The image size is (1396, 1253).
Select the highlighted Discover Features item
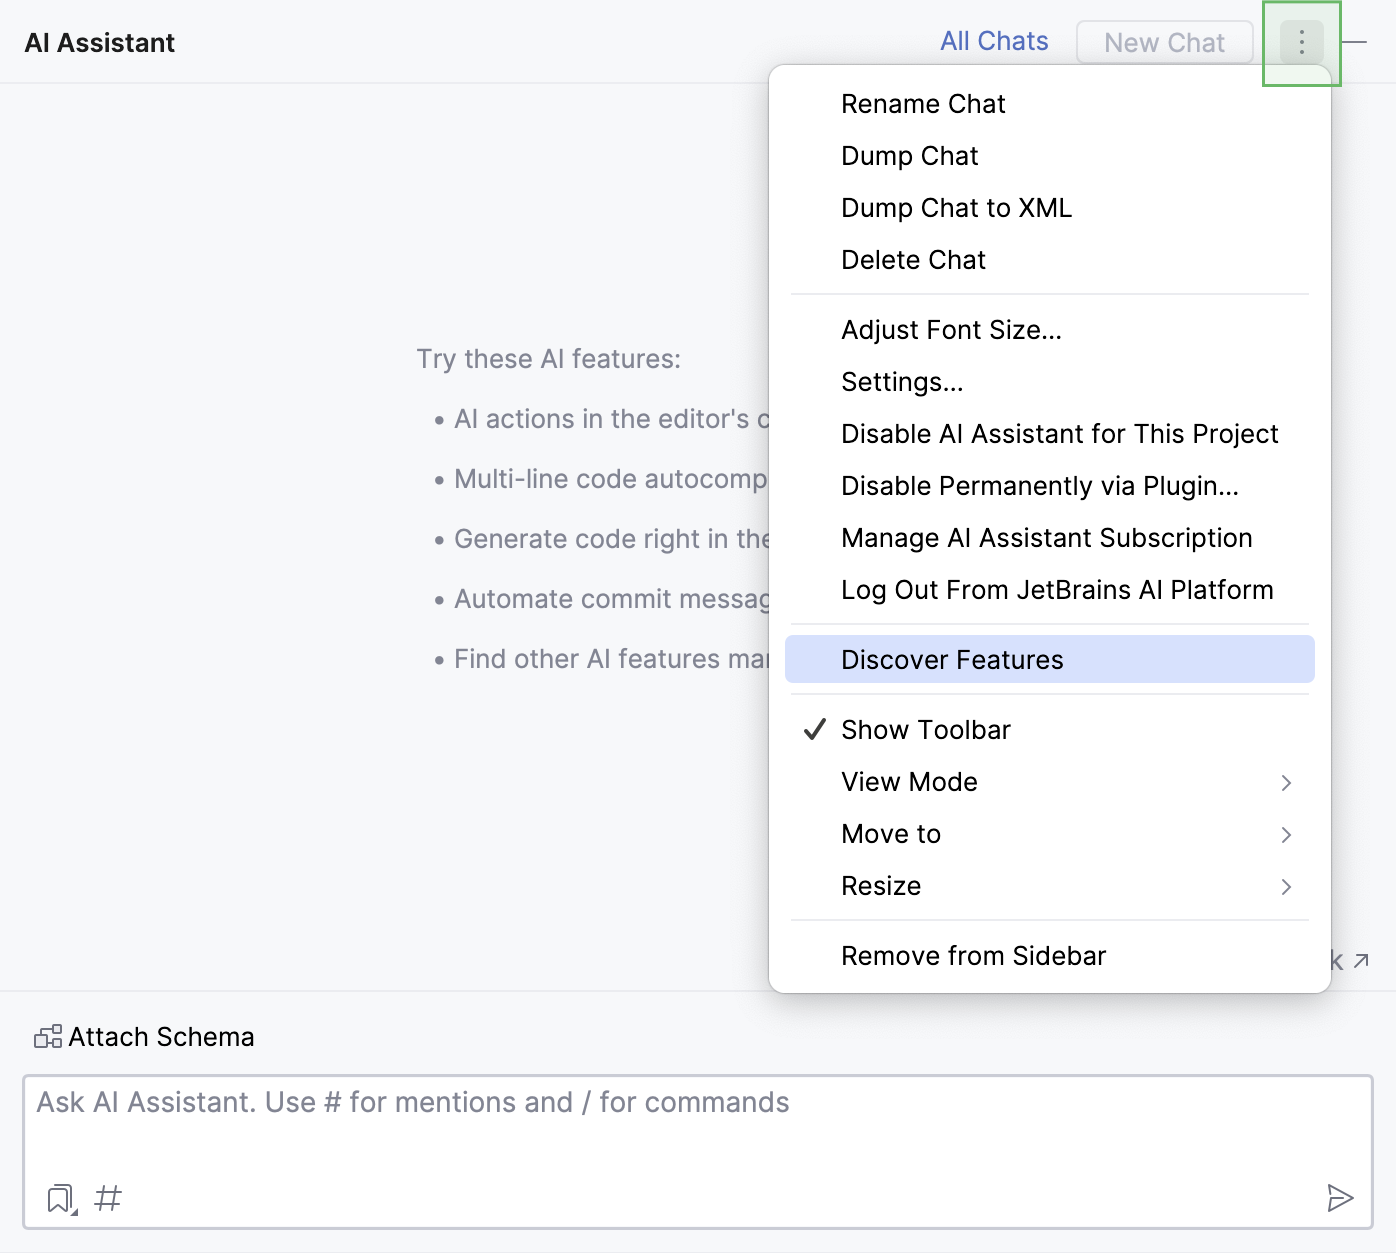(x=1050, y=660)
